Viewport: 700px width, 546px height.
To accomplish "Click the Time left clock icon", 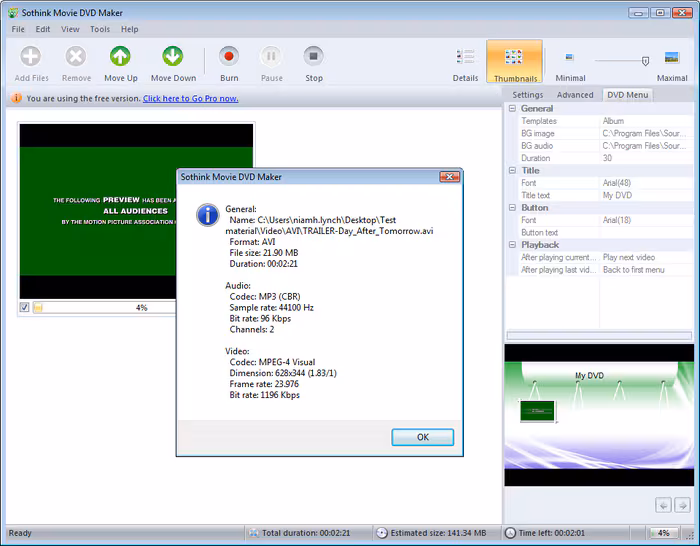I will [510, 533].
